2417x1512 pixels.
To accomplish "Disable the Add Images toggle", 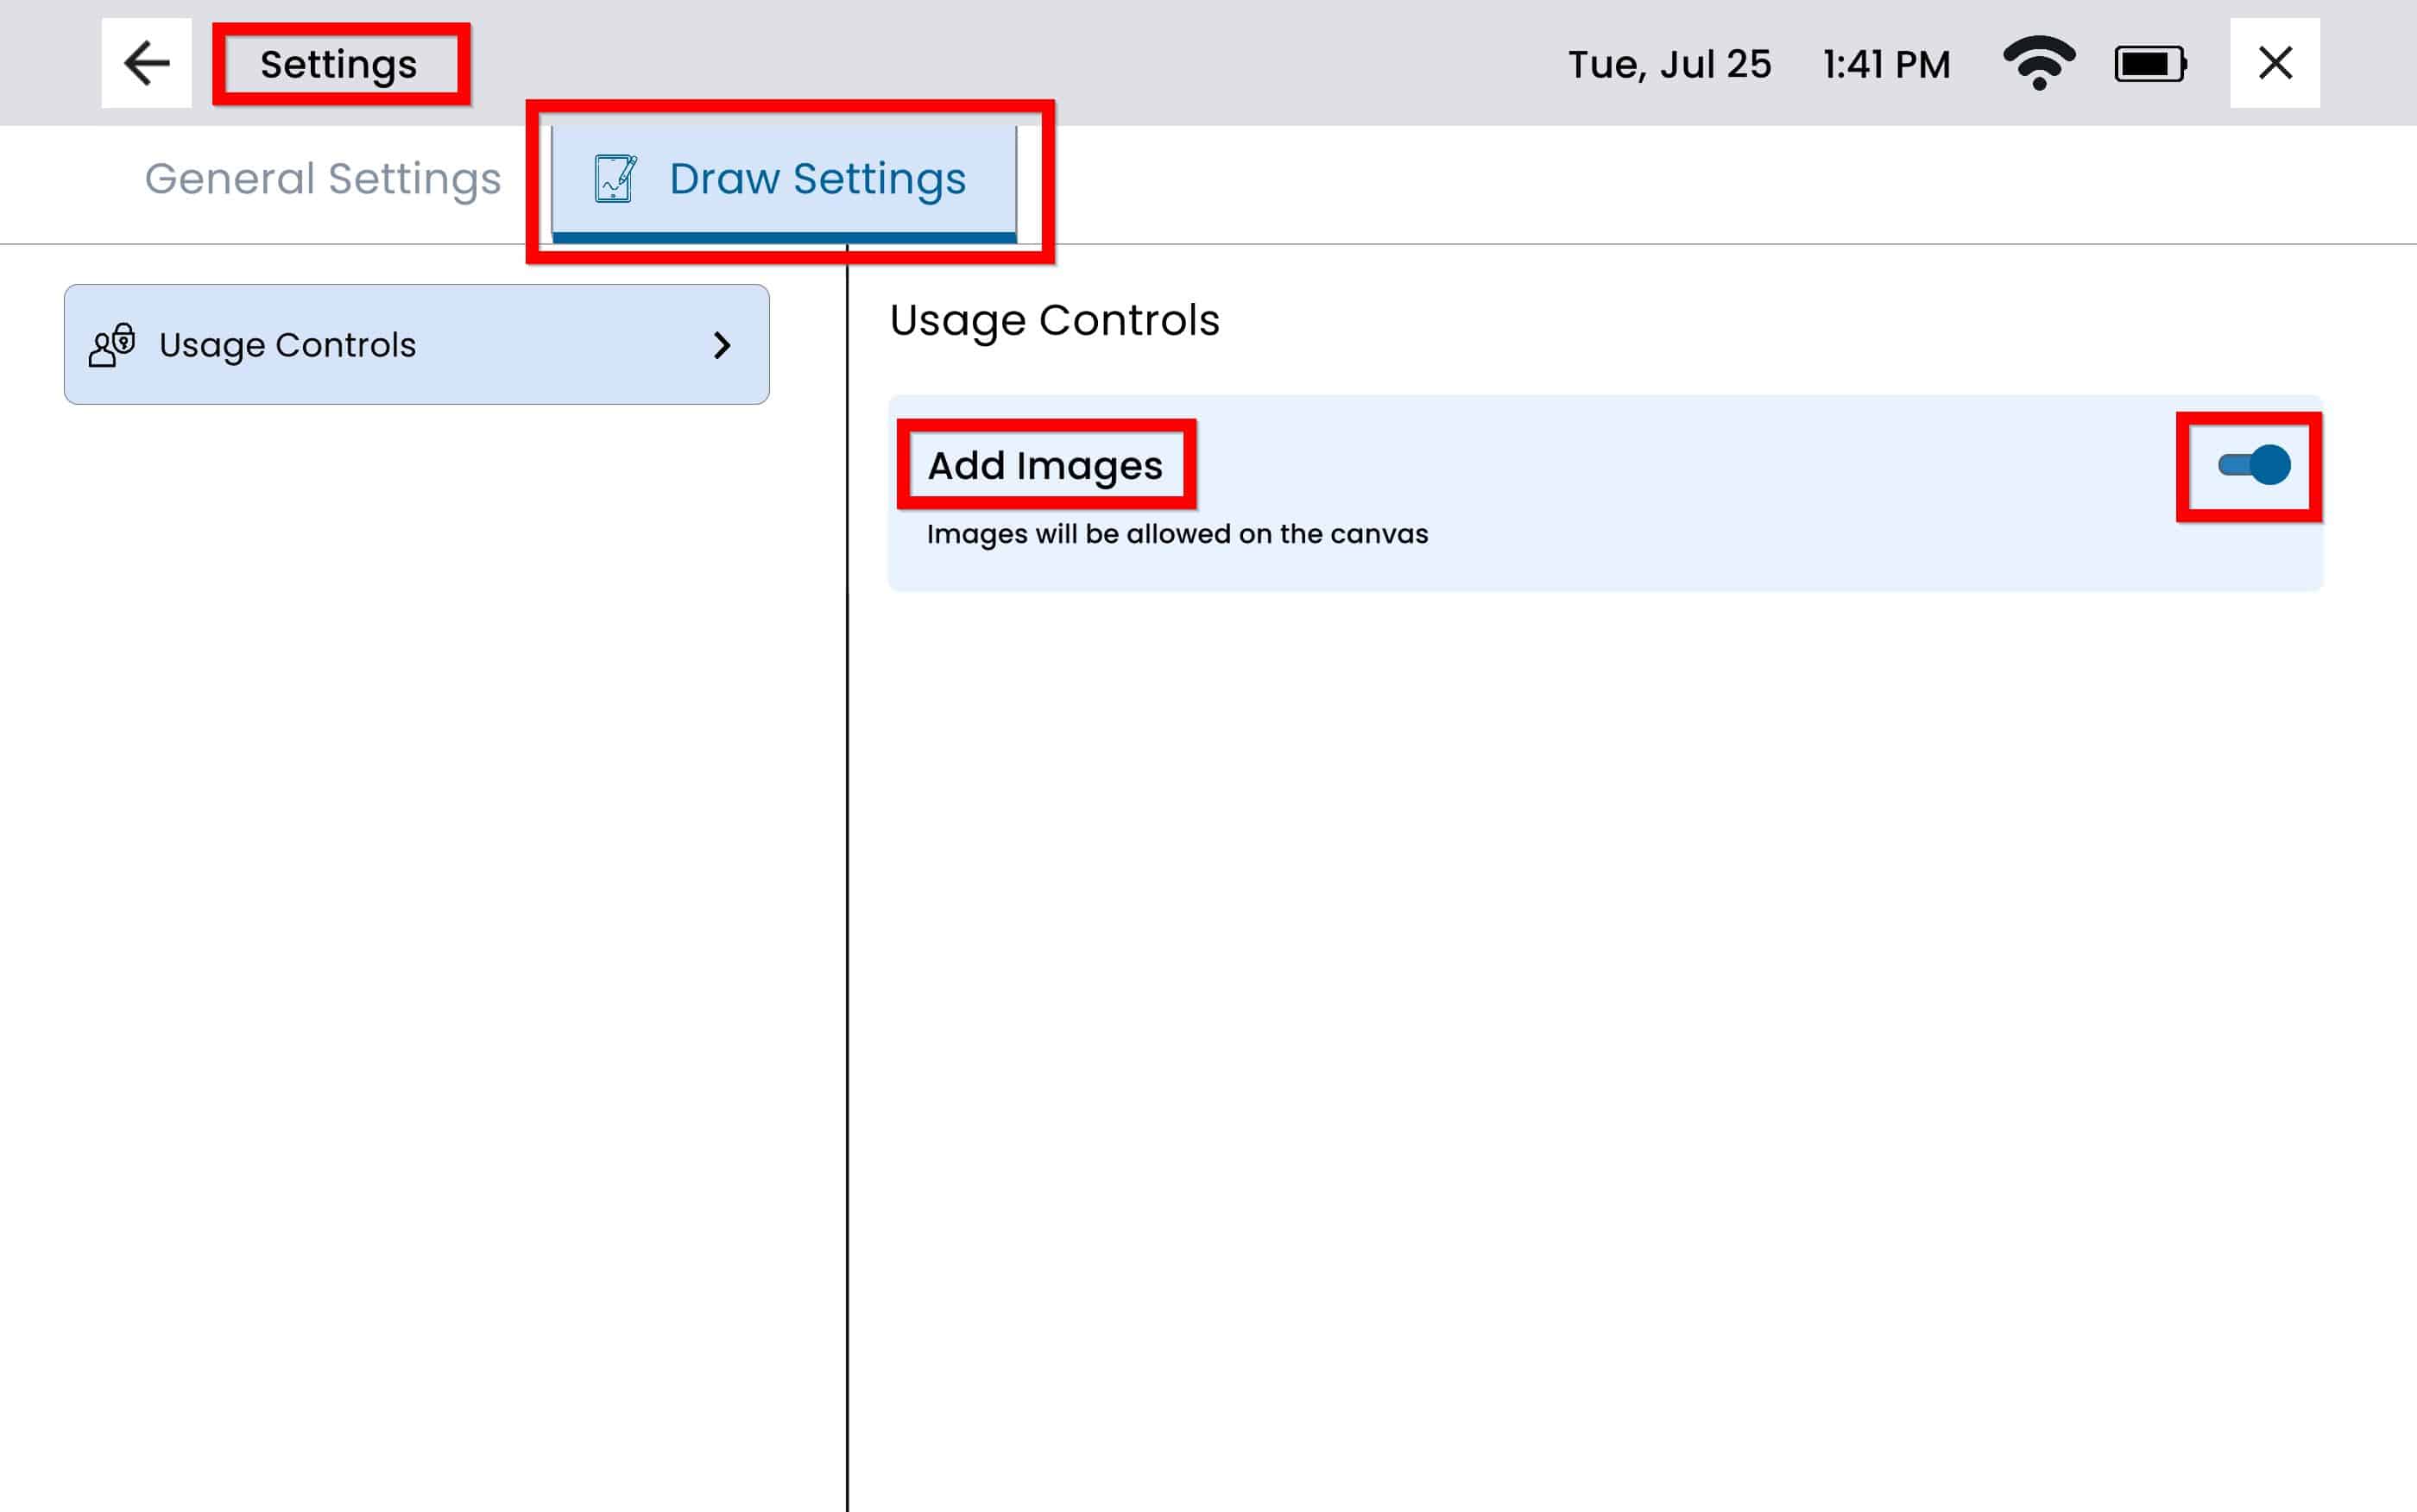I will 2253,465.
